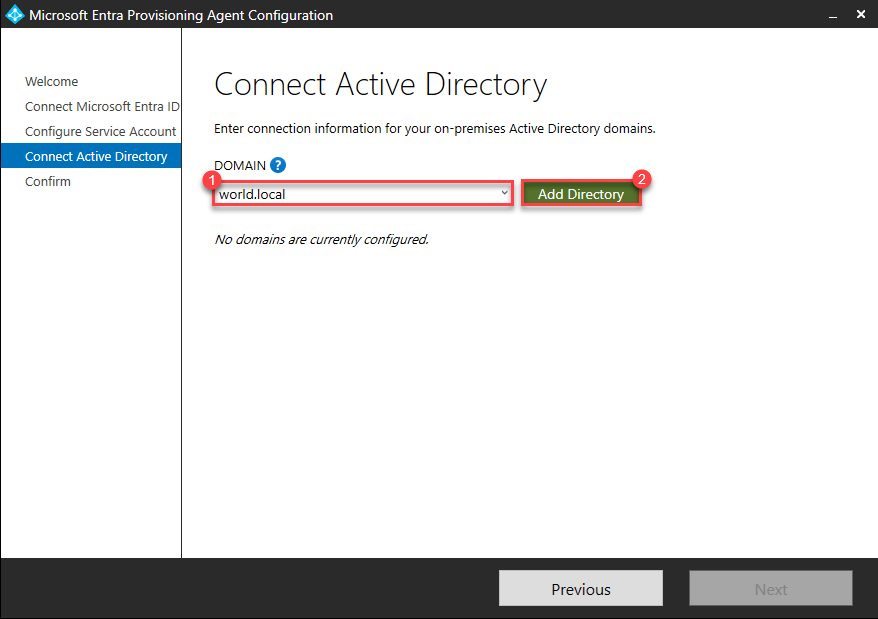The width and height of the screenshot is (878, 619).
Task: Go back with the Previous button
Action: tap(581, 589)
